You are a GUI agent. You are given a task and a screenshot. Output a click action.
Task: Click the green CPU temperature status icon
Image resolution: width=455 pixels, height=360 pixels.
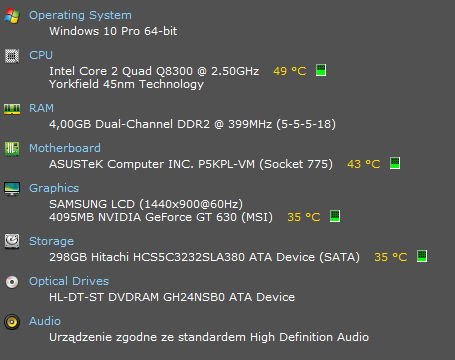coord(321,70)
